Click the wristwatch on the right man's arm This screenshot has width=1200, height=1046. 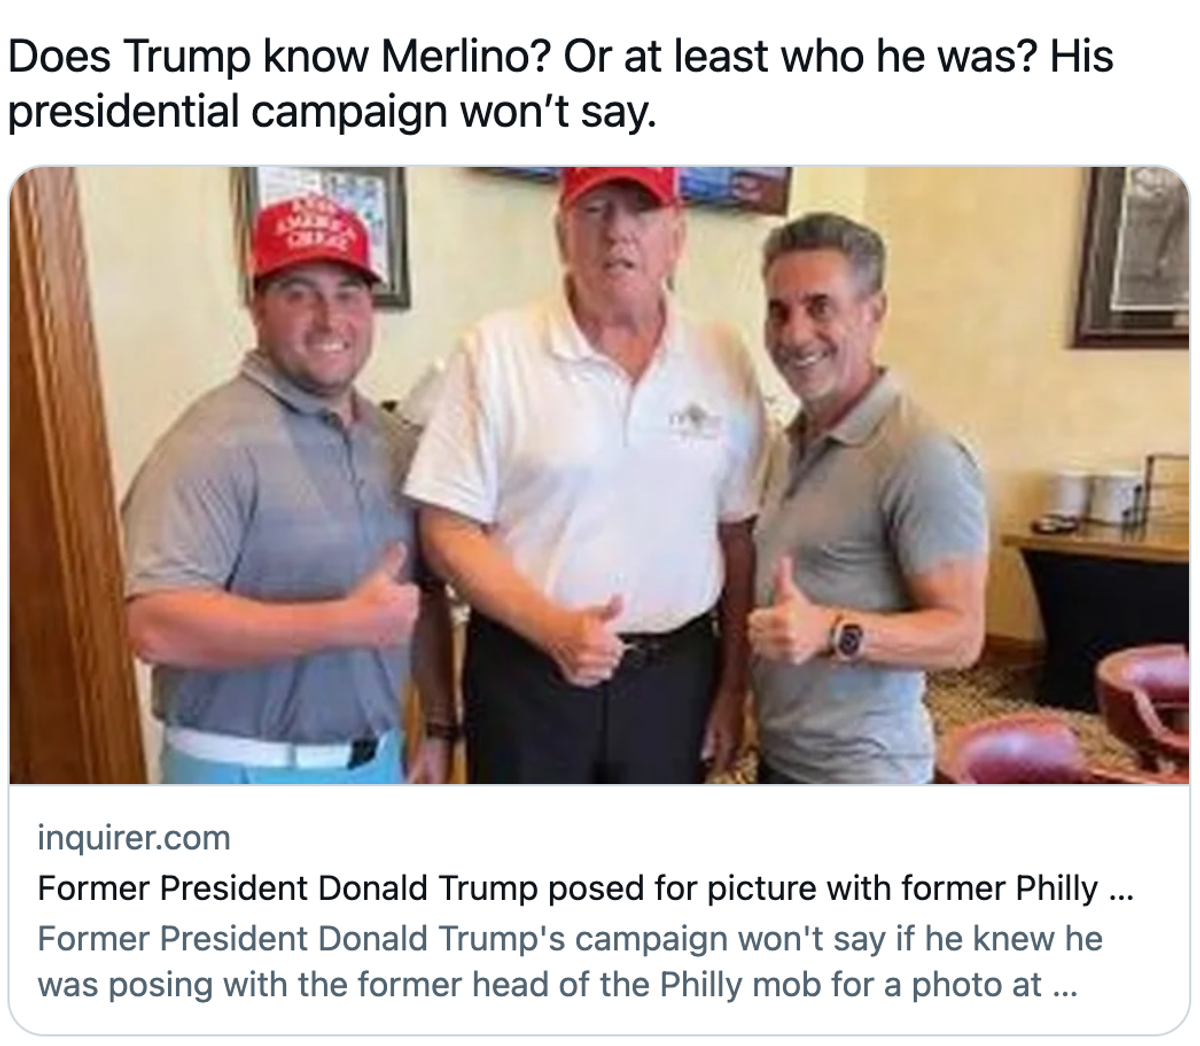pyautogui.click(x=844, y=636)
